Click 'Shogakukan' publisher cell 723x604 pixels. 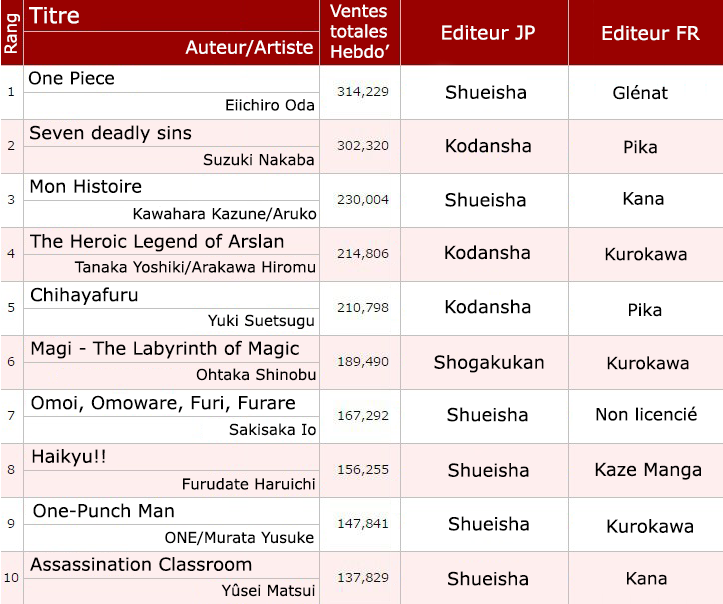[x=489, y=363]
